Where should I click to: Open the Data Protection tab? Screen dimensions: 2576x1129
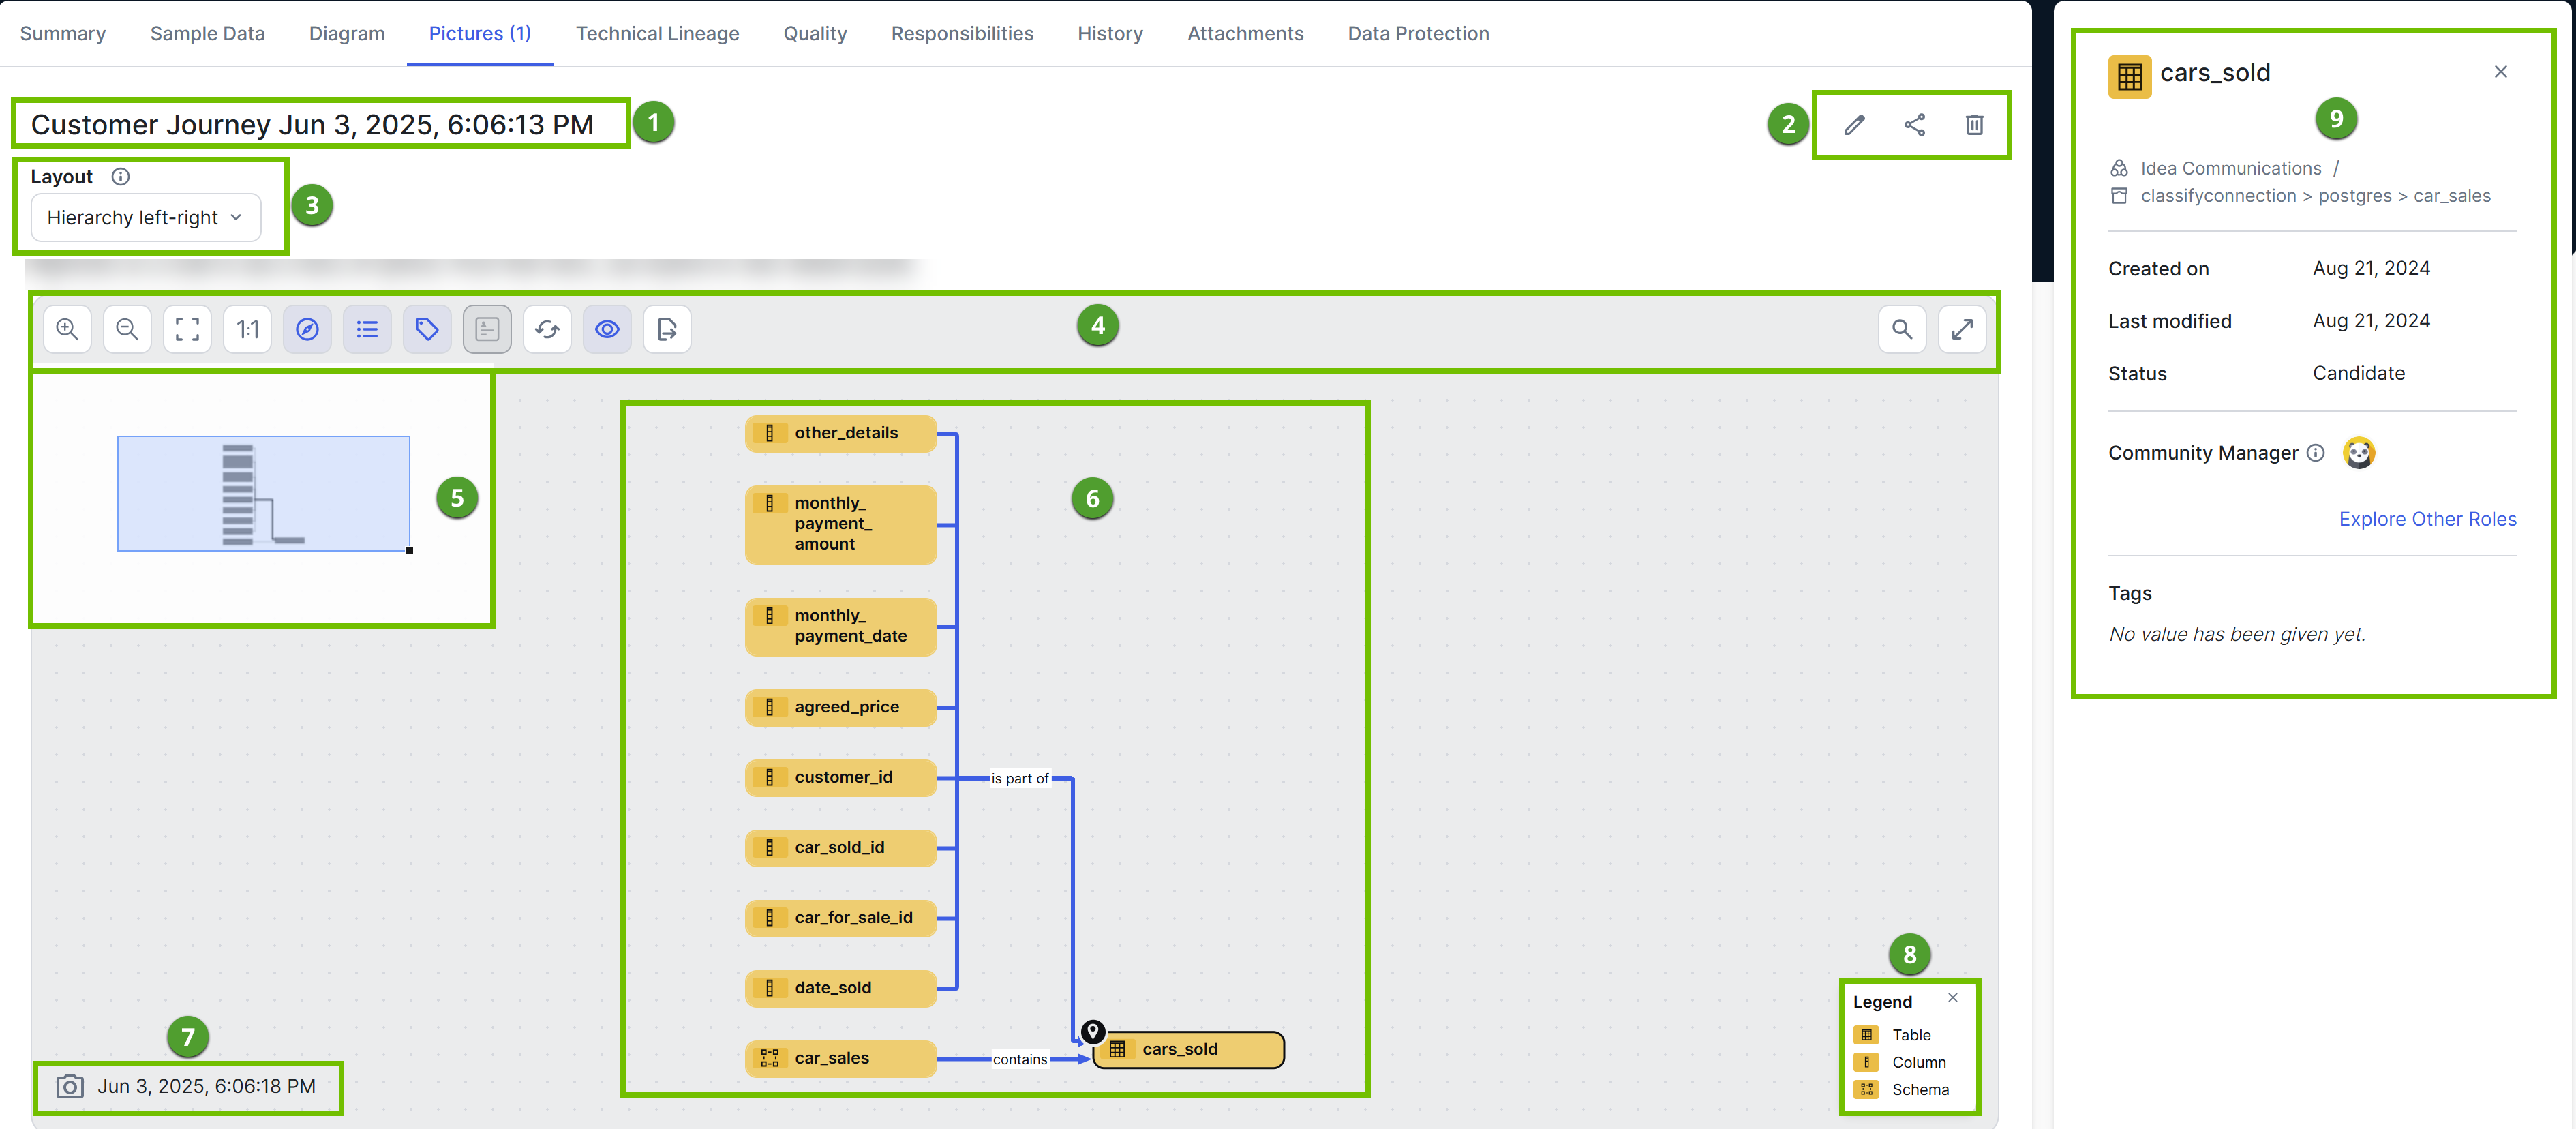pos(1417,33)
